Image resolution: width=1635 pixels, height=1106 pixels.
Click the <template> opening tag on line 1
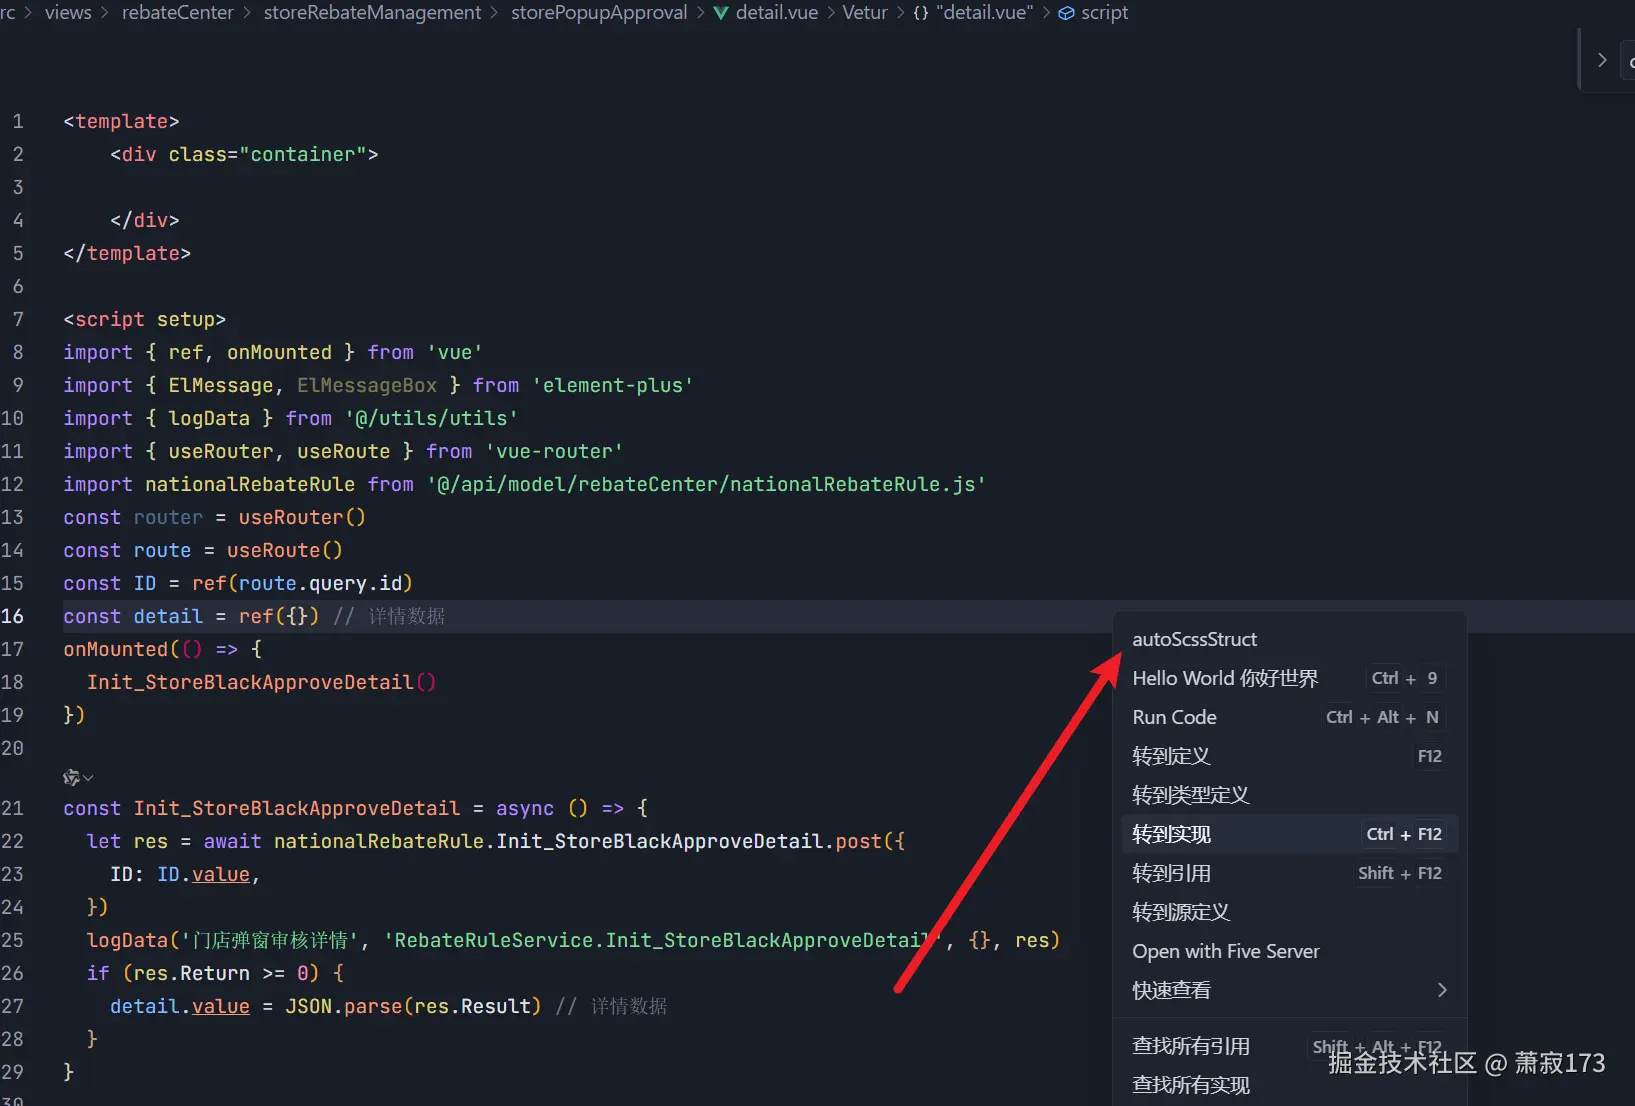[121, 121]
